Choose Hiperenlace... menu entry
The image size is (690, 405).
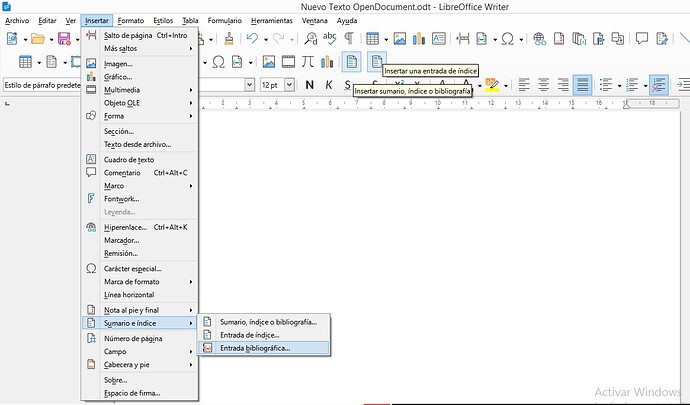point(140,227)
